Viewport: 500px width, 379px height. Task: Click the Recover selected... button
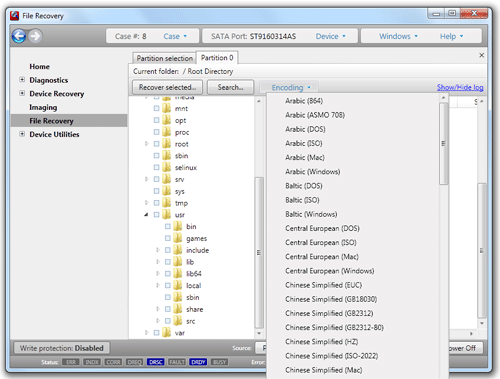tap(167, 87)
